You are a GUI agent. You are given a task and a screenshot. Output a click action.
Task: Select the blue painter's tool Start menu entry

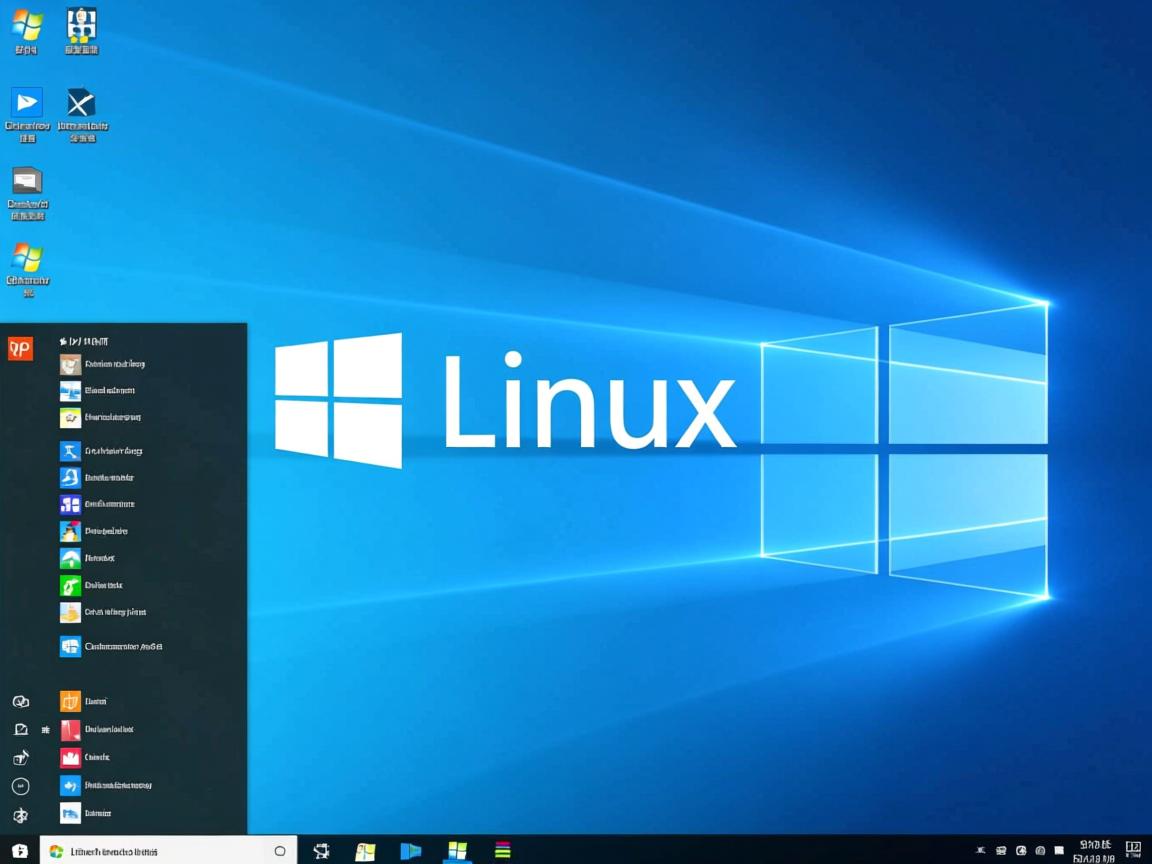point(70,451)
